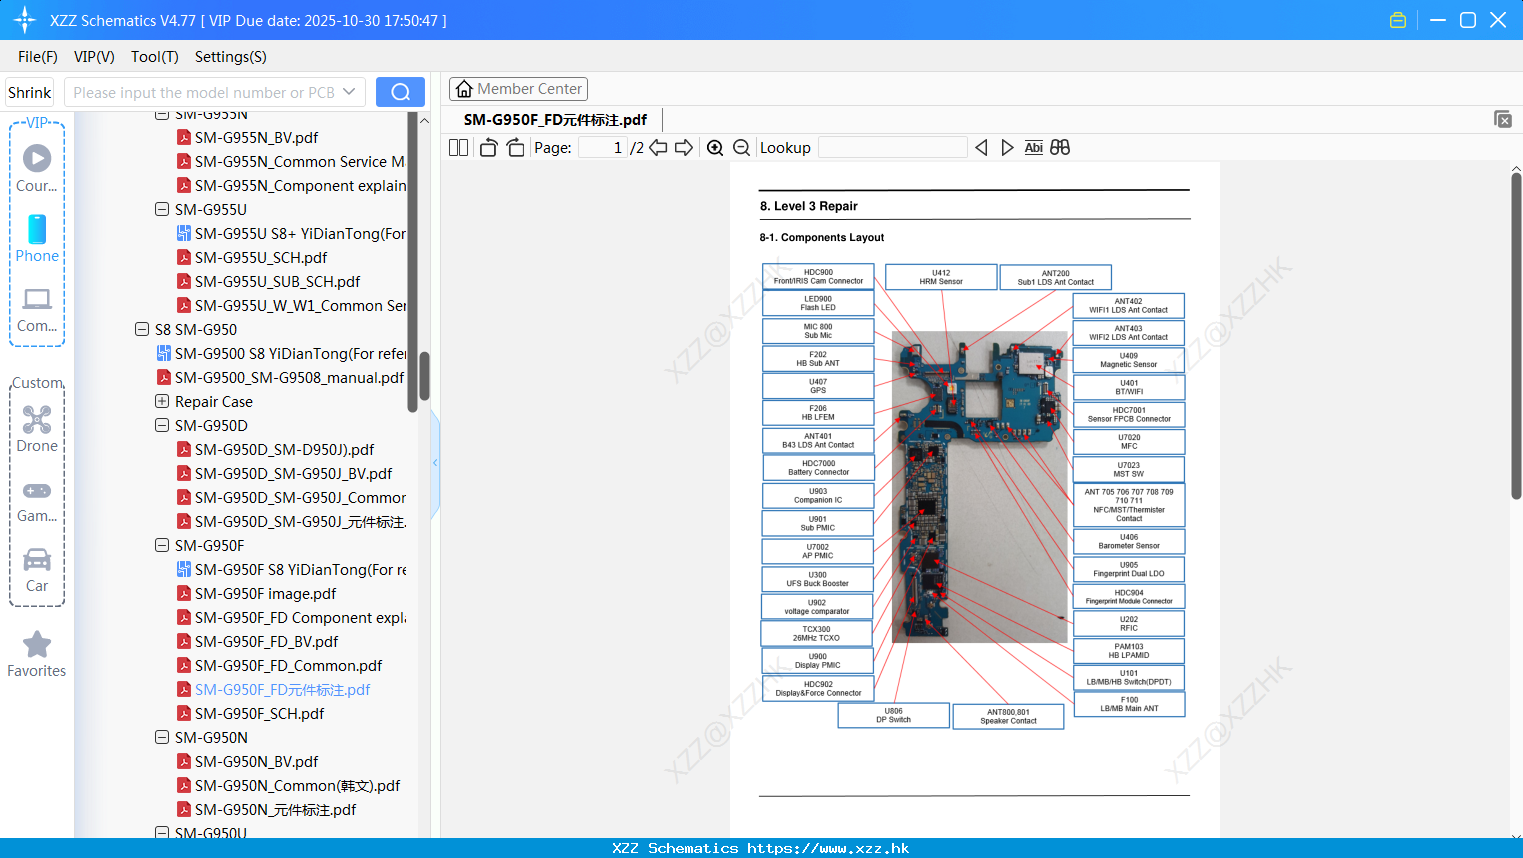Open SM-G950D_SM-G950J_BV.pdf
1523x858 pixels.
293,473
